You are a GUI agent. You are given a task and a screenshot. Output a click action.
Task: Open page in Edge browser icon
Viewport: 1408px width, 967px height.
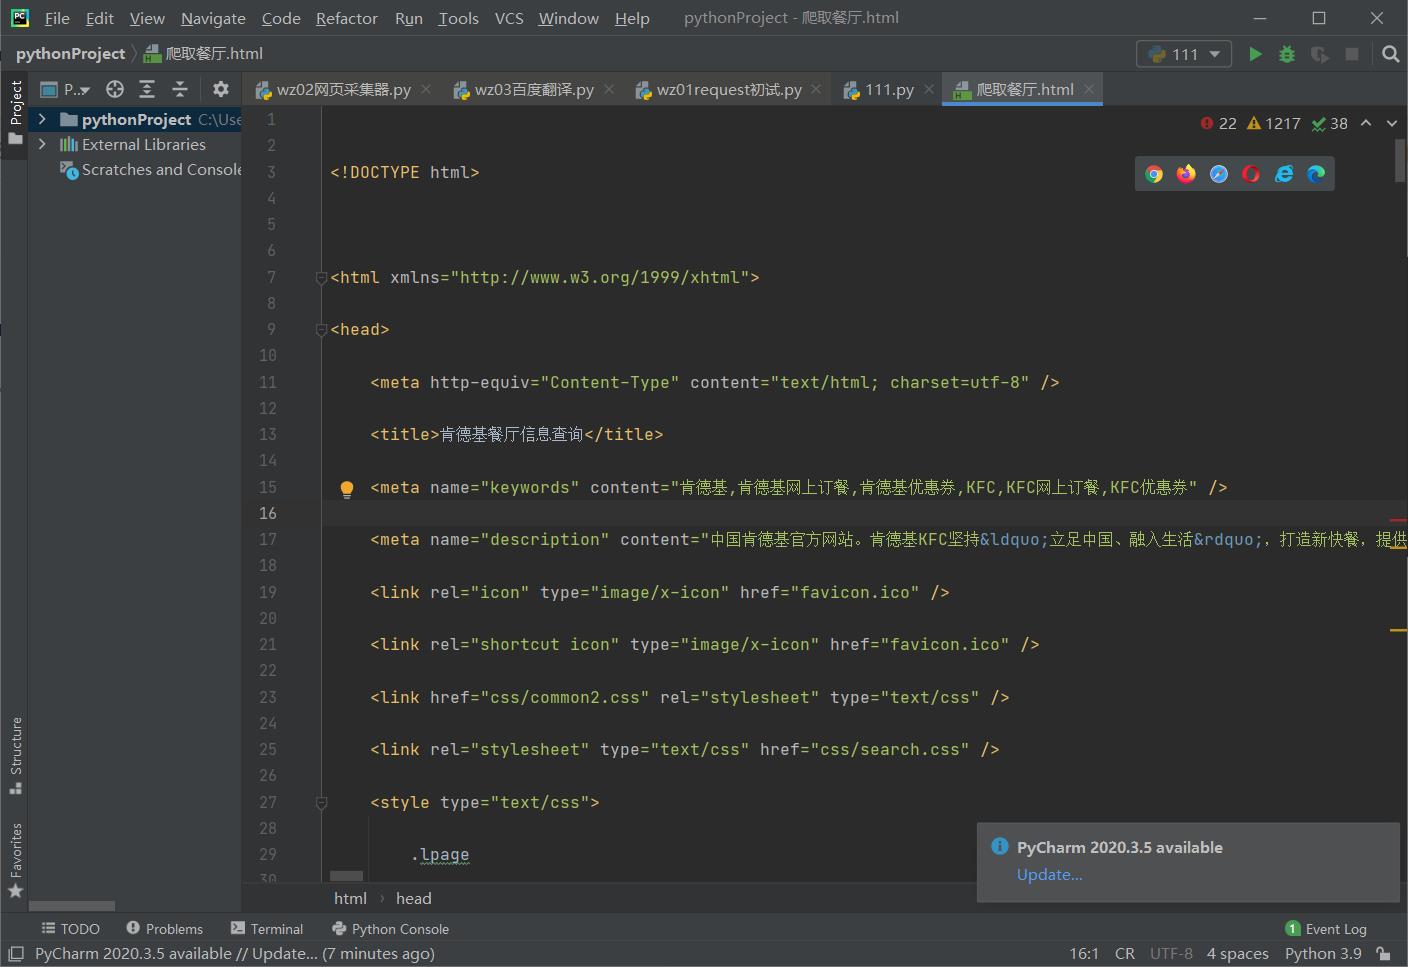coord(1316,174)
